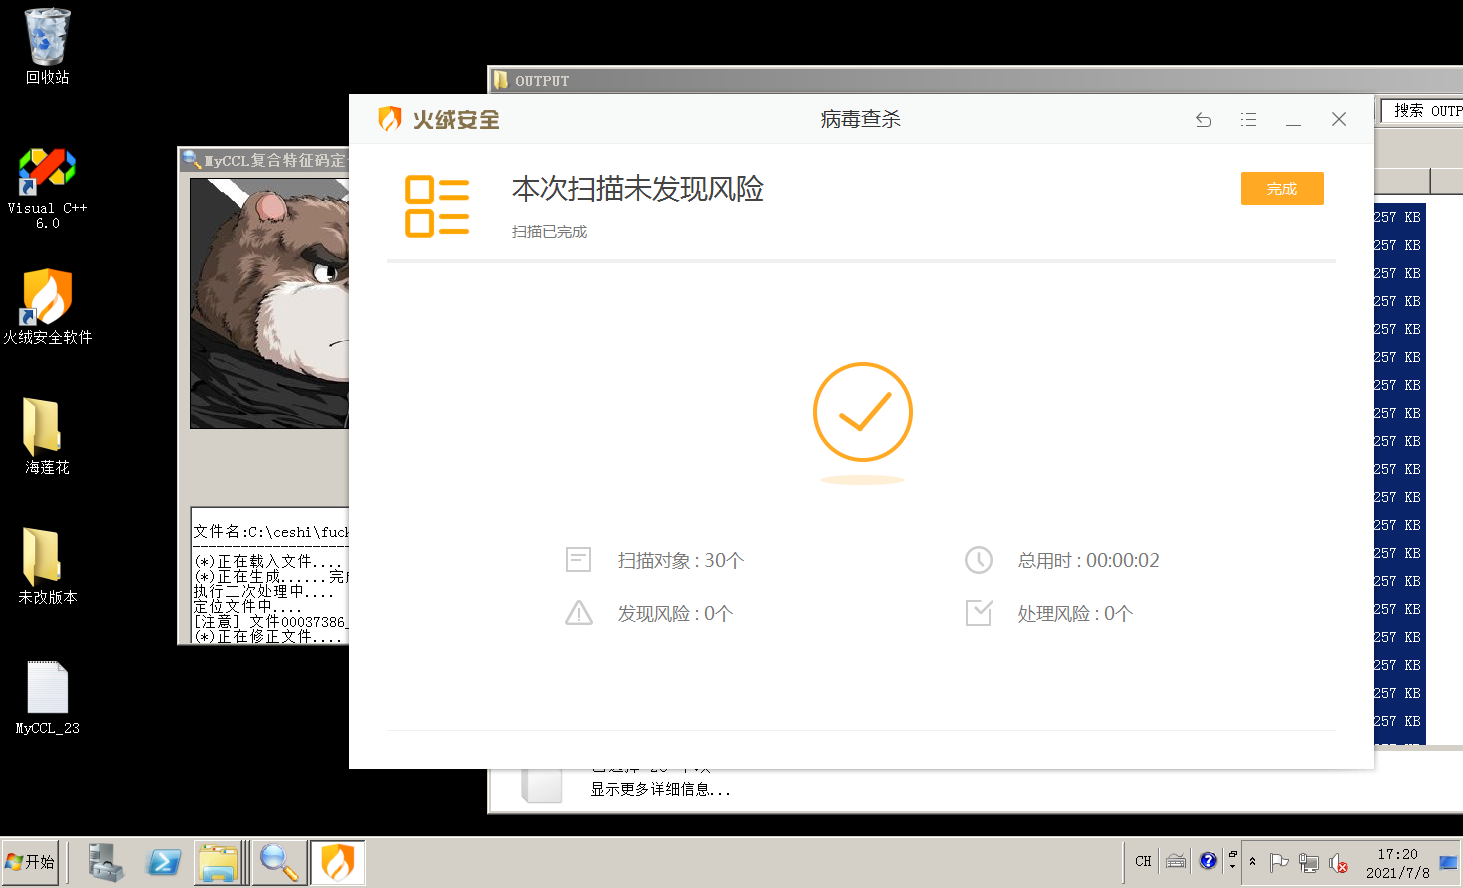
Task: Click the 文件名:C:\ceshi line in the MyCCL log
Action: [271, 532]
